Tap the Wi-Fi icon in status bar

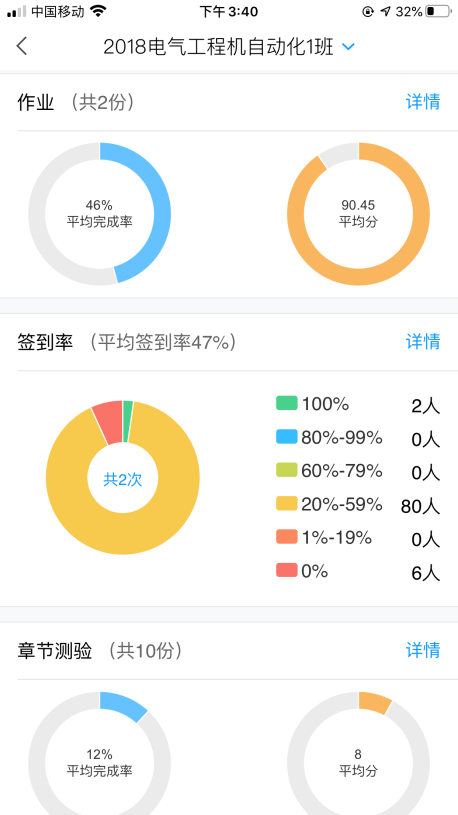[97, 11]
